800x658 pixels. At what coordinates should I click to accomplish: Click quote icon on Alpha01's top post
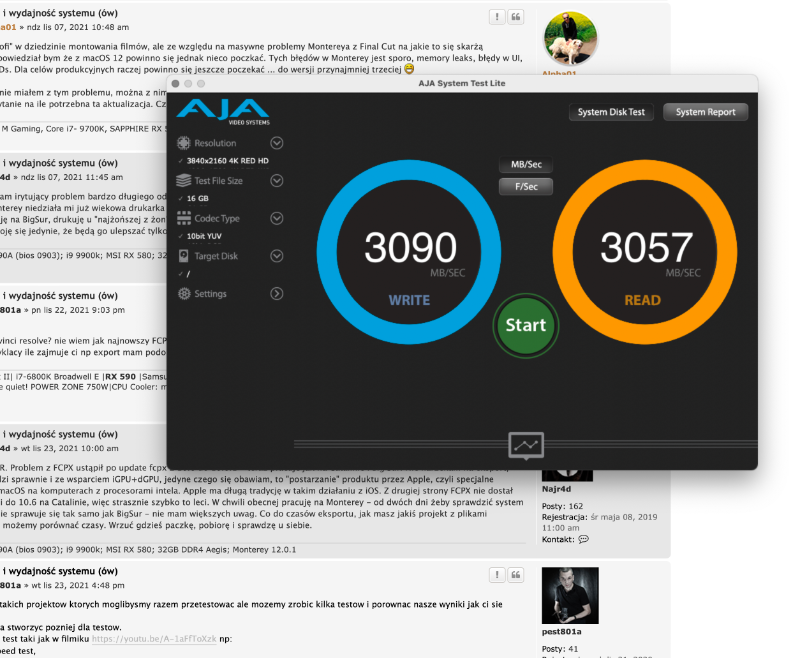[516, 17]
